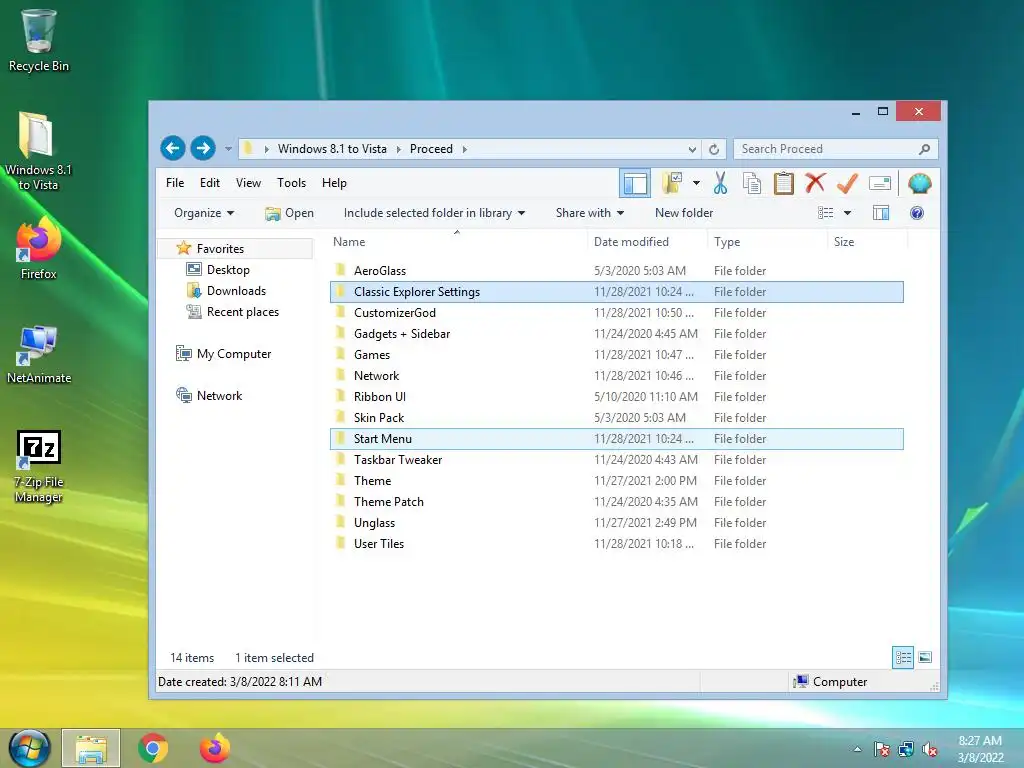The height and width of the screenshot is (768, 1024).
Task: Open Chrome from the taskbar
Action: coord(153,748)
